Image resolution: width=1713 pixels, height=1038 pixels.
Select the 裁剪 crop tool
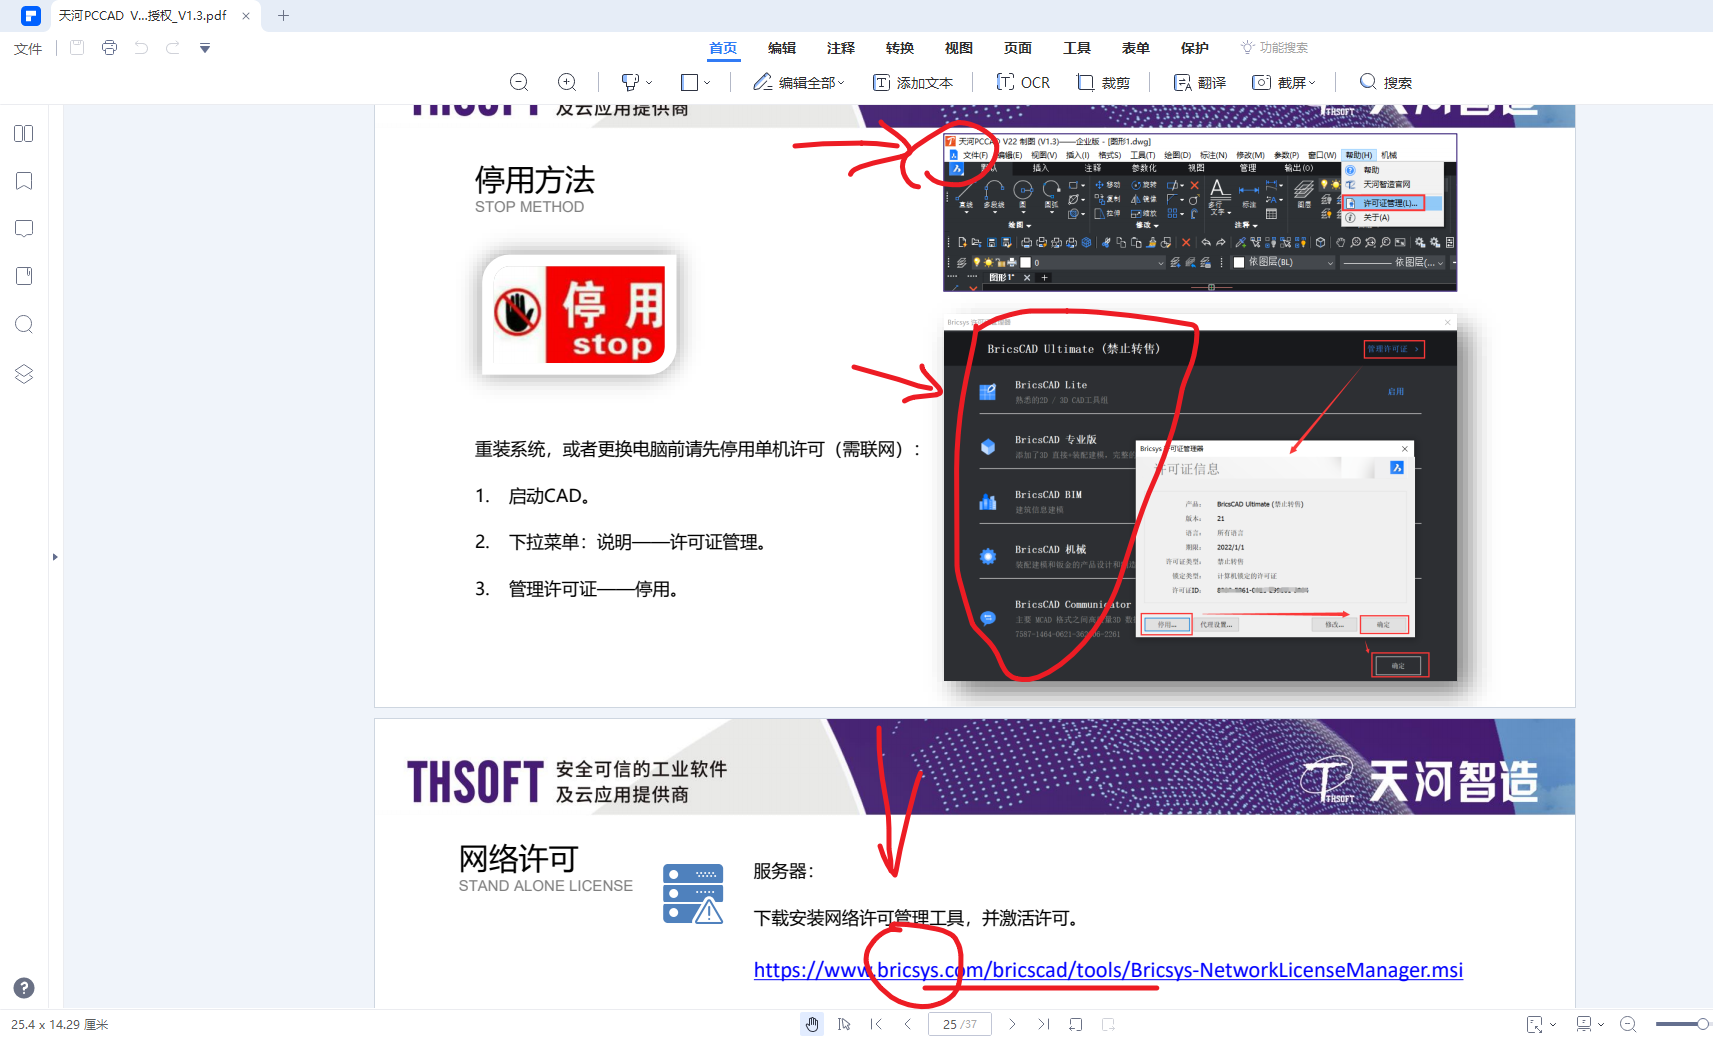[x=1103, y=82]
